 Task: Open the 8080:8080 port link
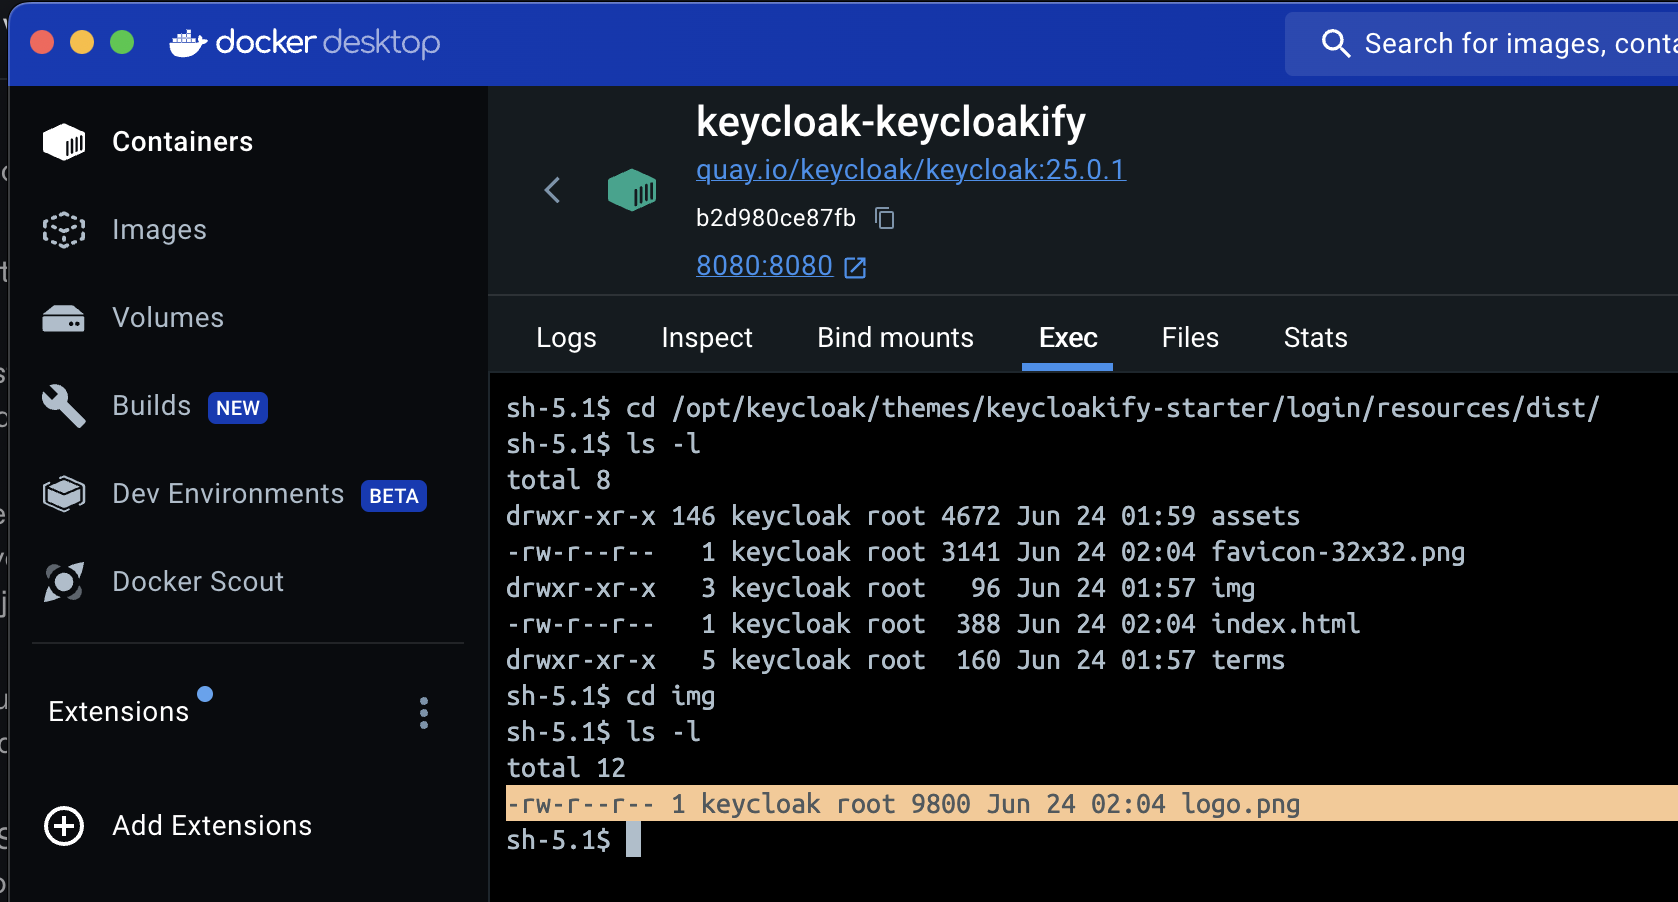pyautogui.click(x=764, y=266)
